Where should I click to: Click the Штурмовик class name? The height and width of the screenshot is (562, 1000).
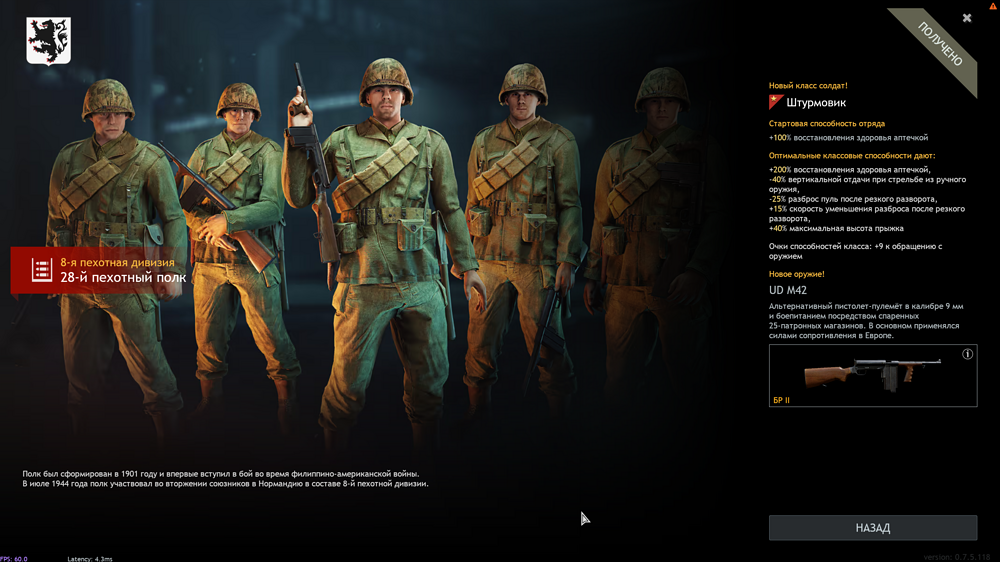[x=816, y=103]
